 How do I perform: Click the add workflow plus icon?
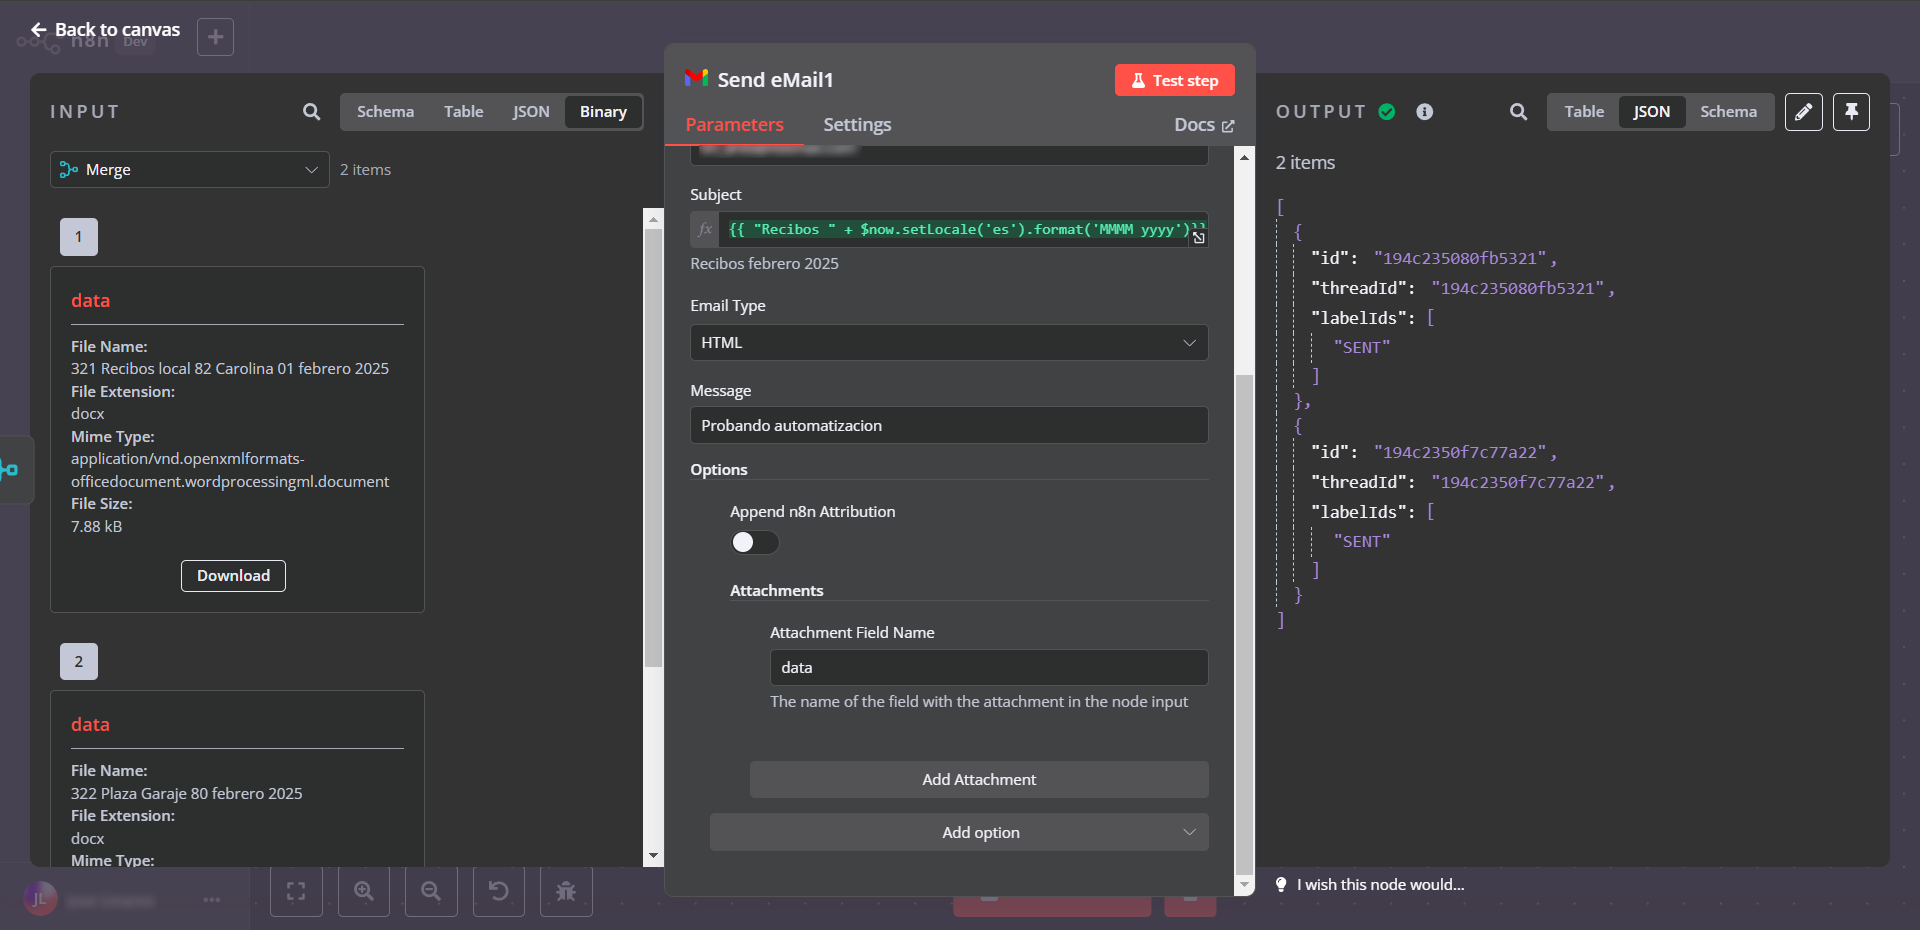coord(215,37)
